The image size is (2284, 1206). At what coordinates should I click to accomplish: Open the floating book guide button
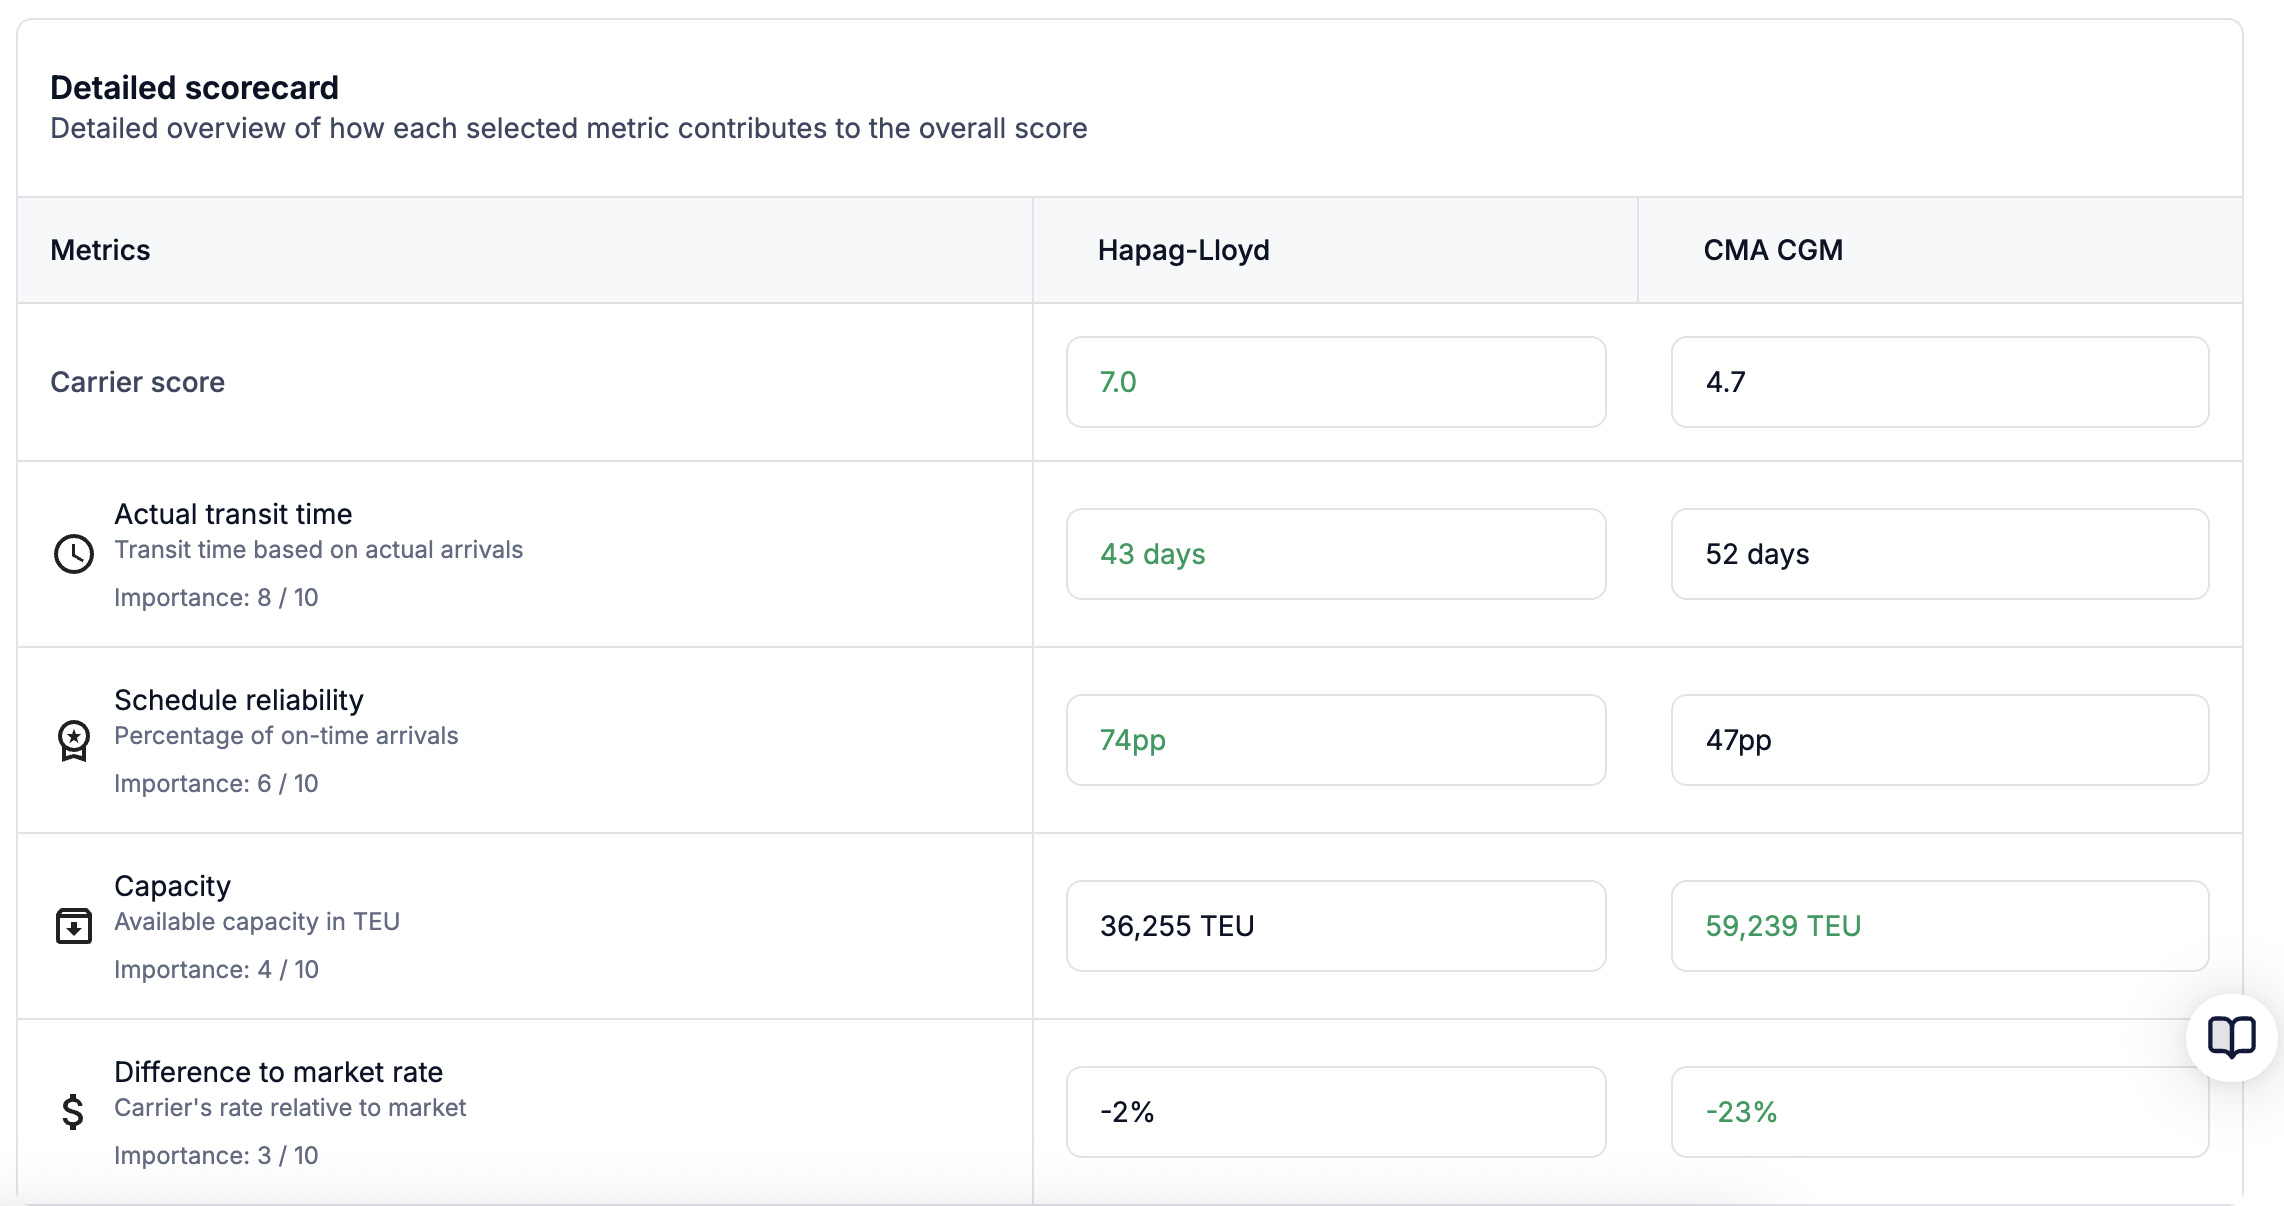click(x=2231, y=1037)
